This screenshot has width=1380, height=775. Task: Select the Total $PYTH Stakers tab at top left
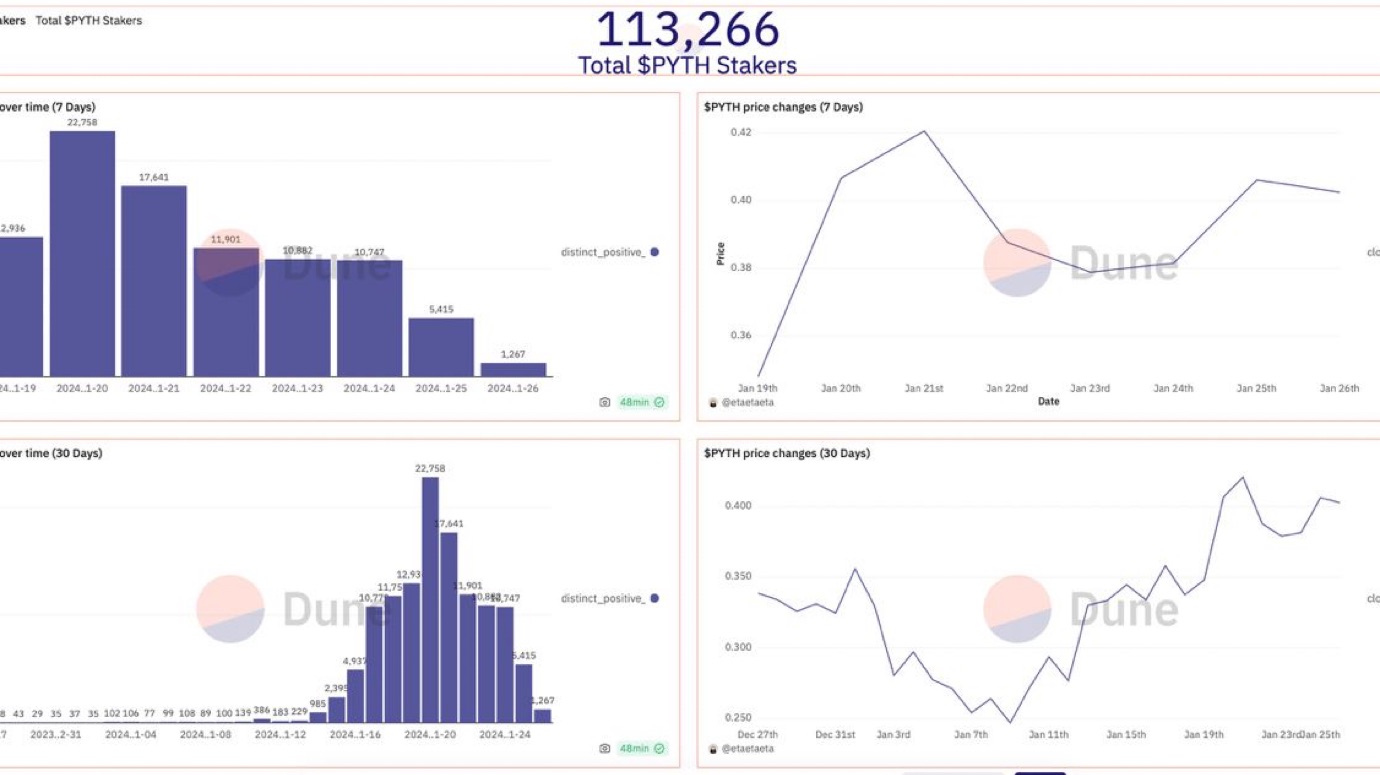coord(89,20)
